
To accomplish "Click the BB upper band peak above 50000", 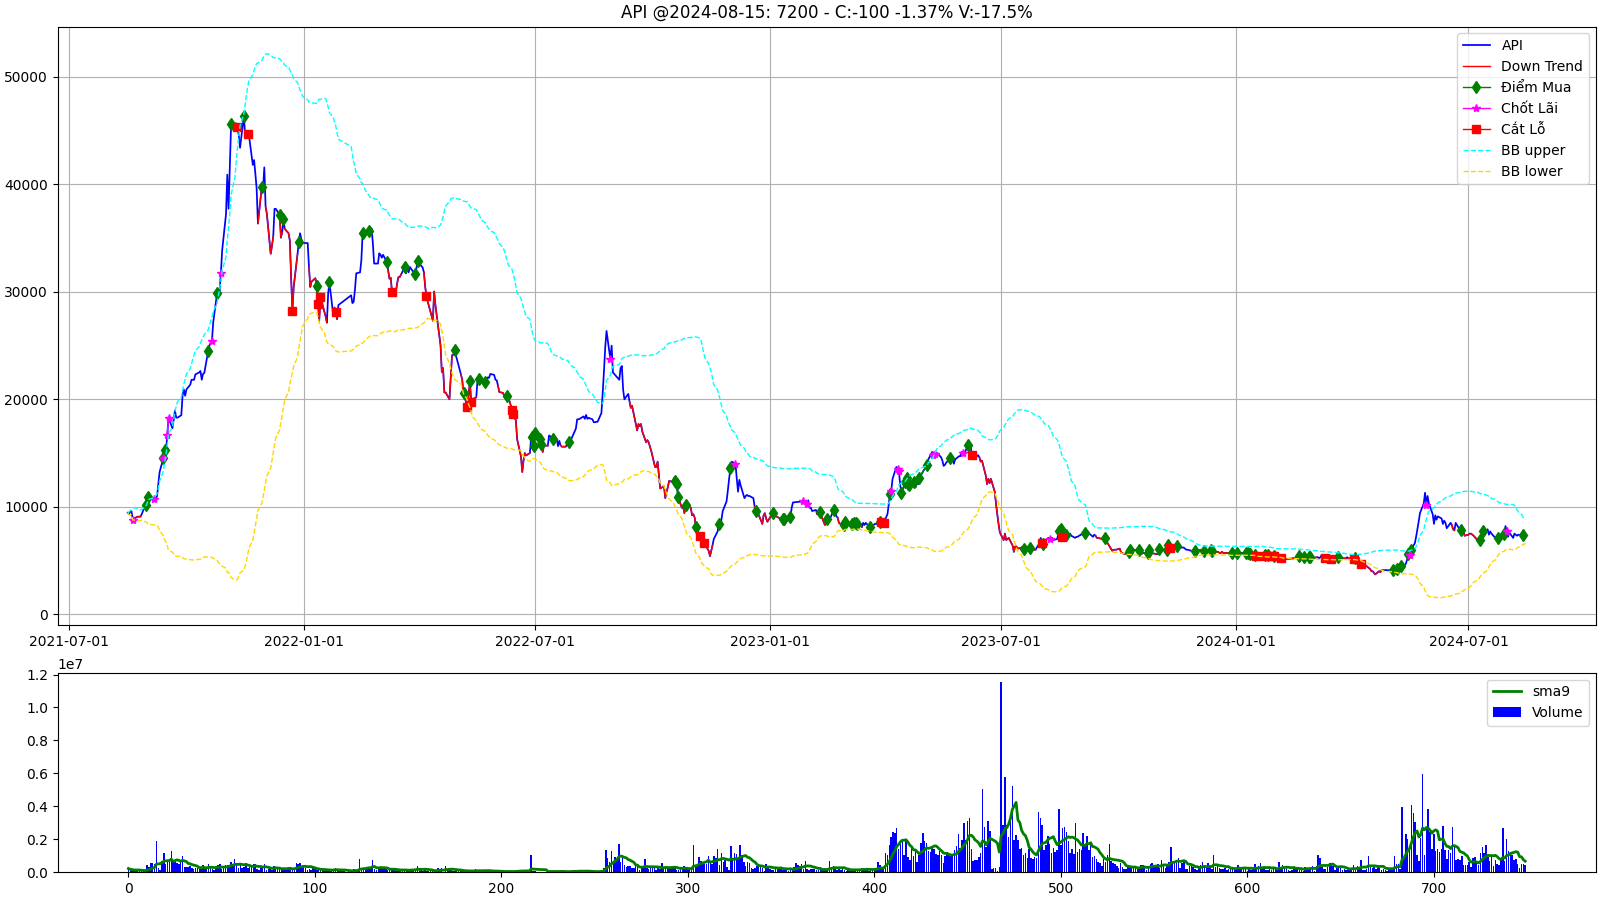I will (266, 54).
